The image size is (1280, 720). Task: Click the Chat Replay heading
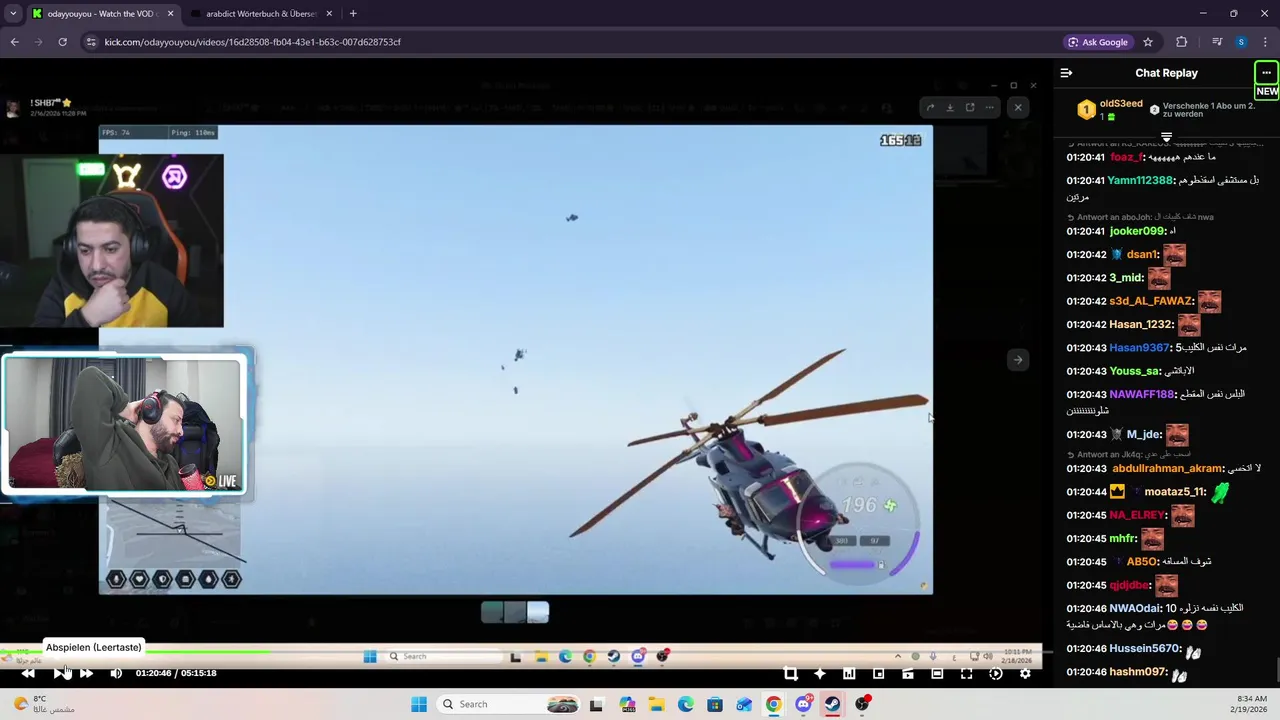point(1166,73)
